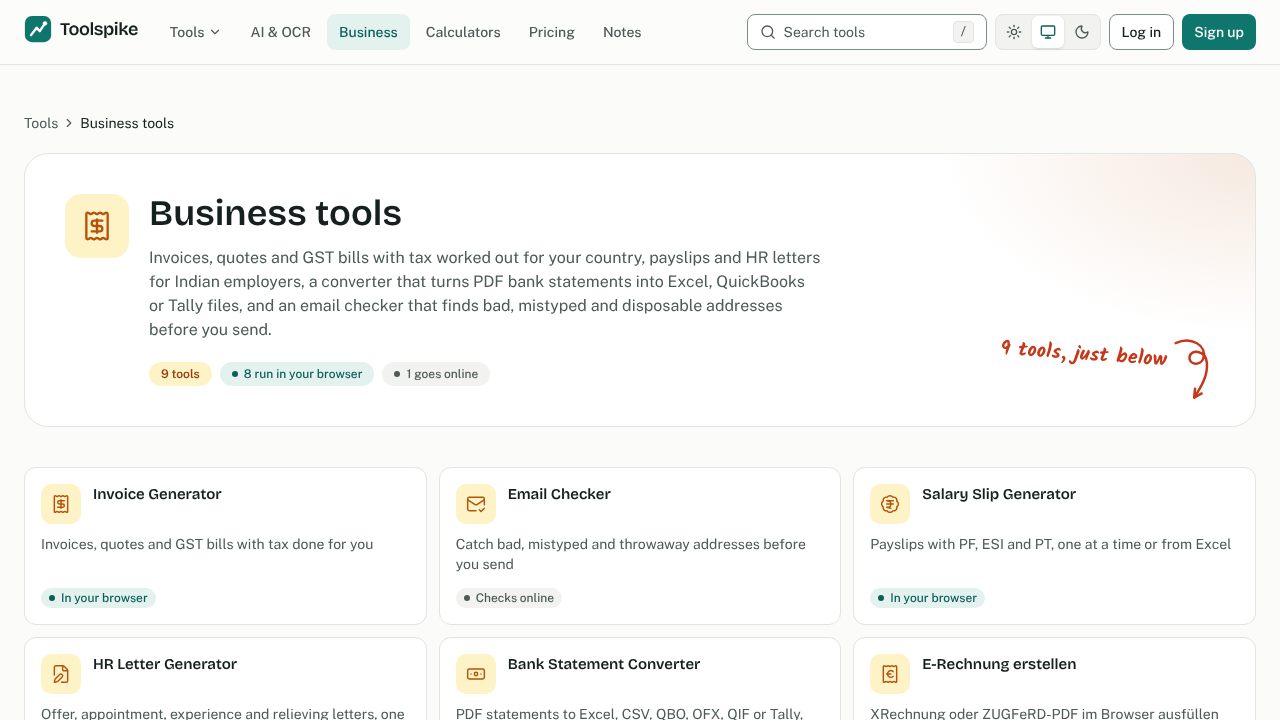Open the Salary Slip Generator tool
The height and width of the screenshot is (720, 1280).
pyautogui.click(x=1054, y=546)
